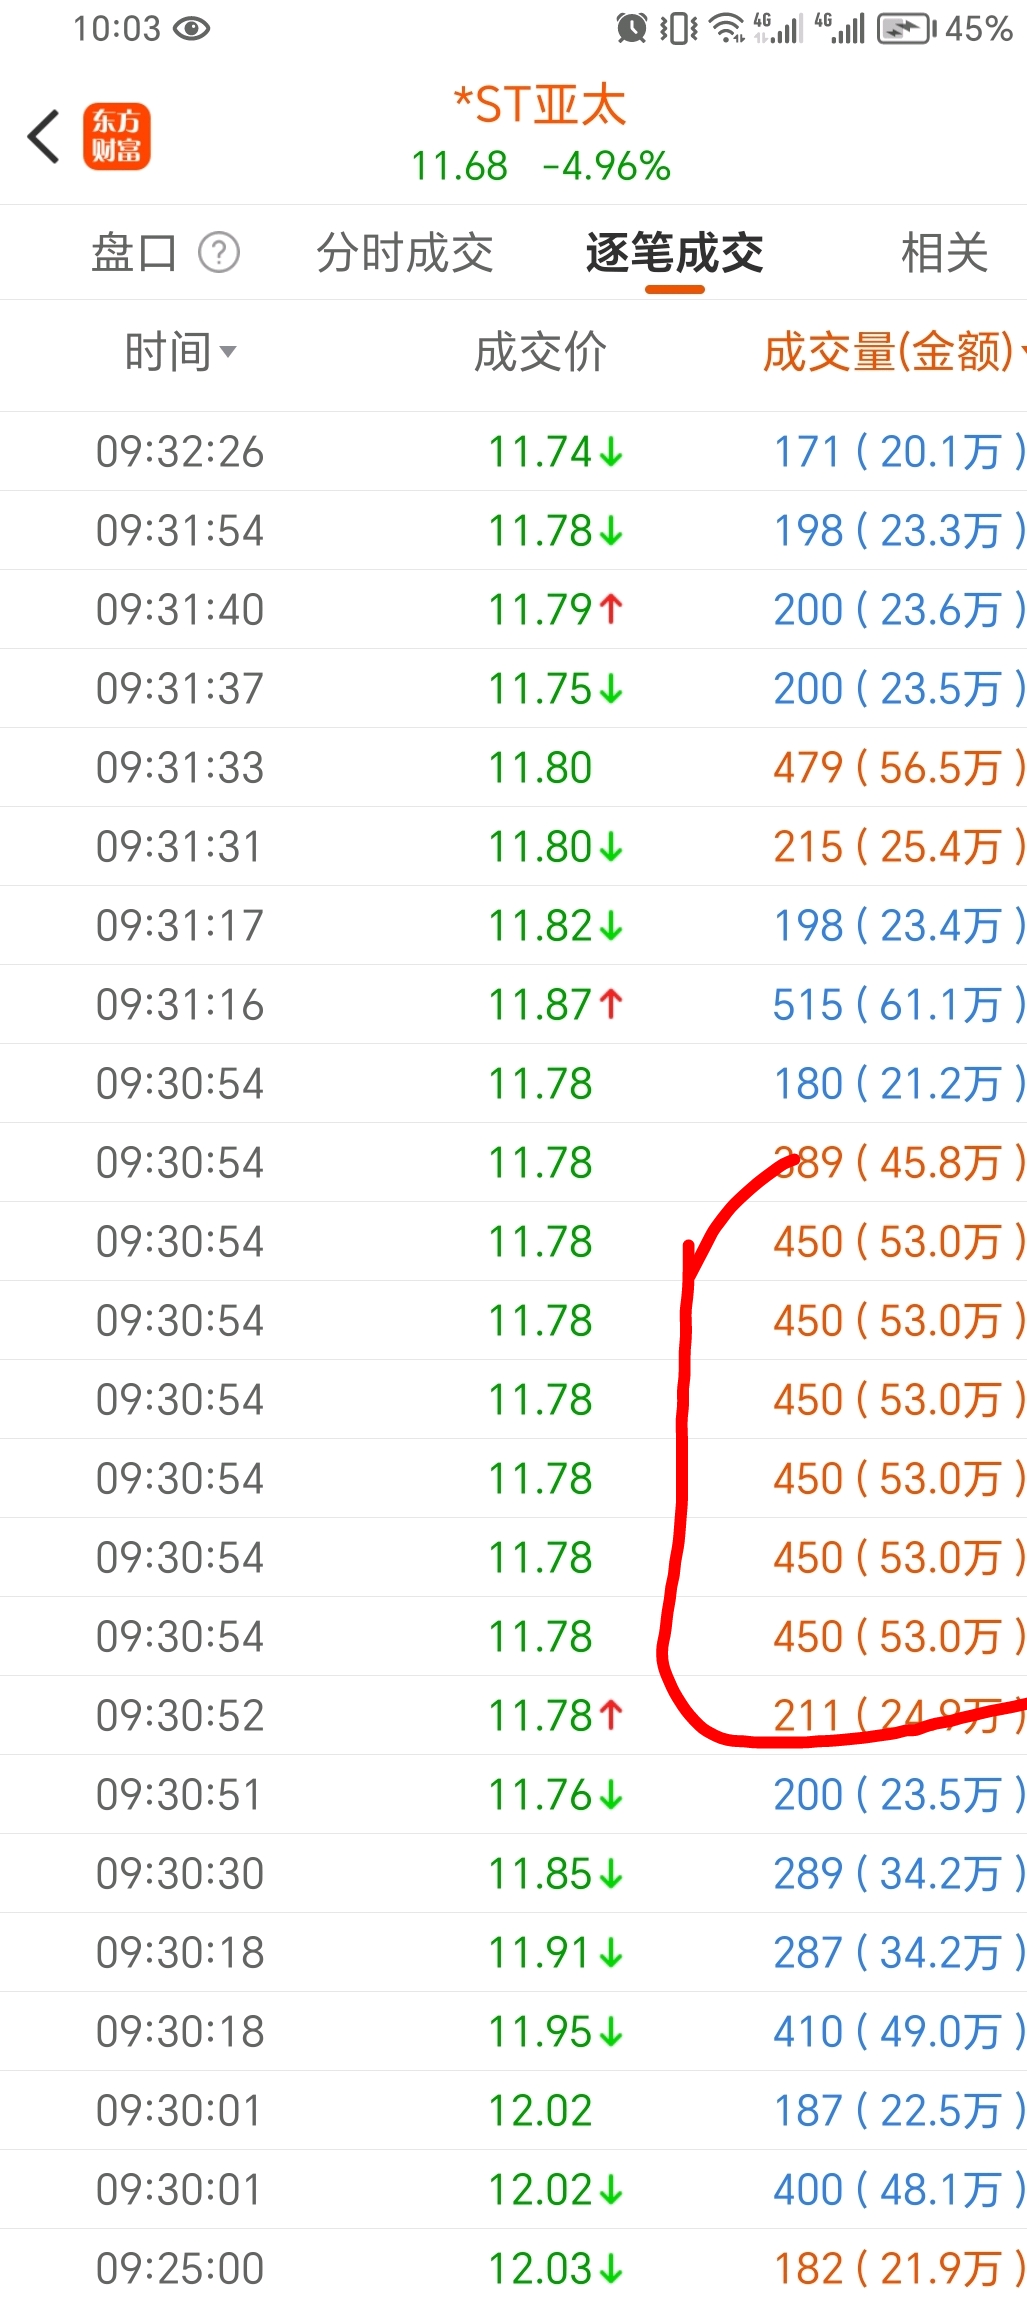This screenshot has width=1027, height=2307.
Task: Select the 09:31:54 time cell
Action: (180, 531)
